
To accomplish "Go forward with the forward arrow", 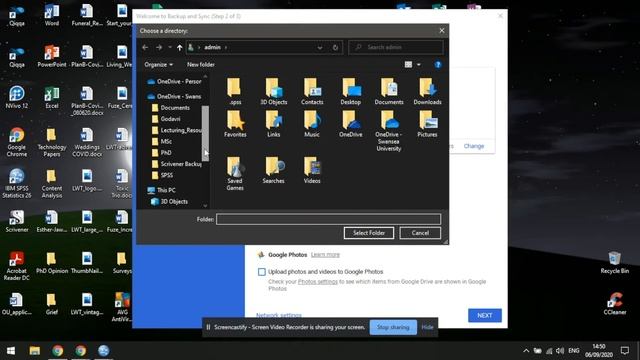I will click(159, 47).
